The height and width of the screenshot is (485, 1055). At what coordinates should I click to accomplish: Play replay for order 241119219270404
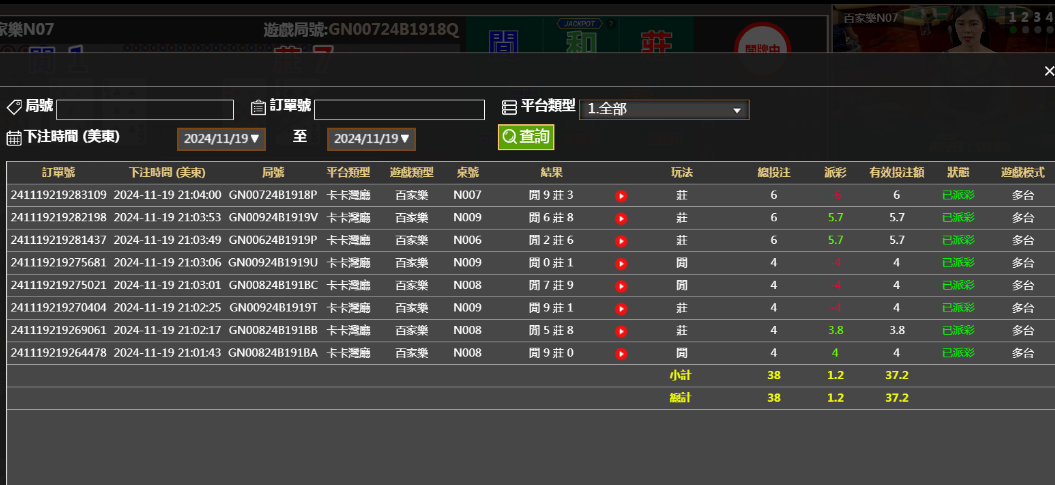621,309
